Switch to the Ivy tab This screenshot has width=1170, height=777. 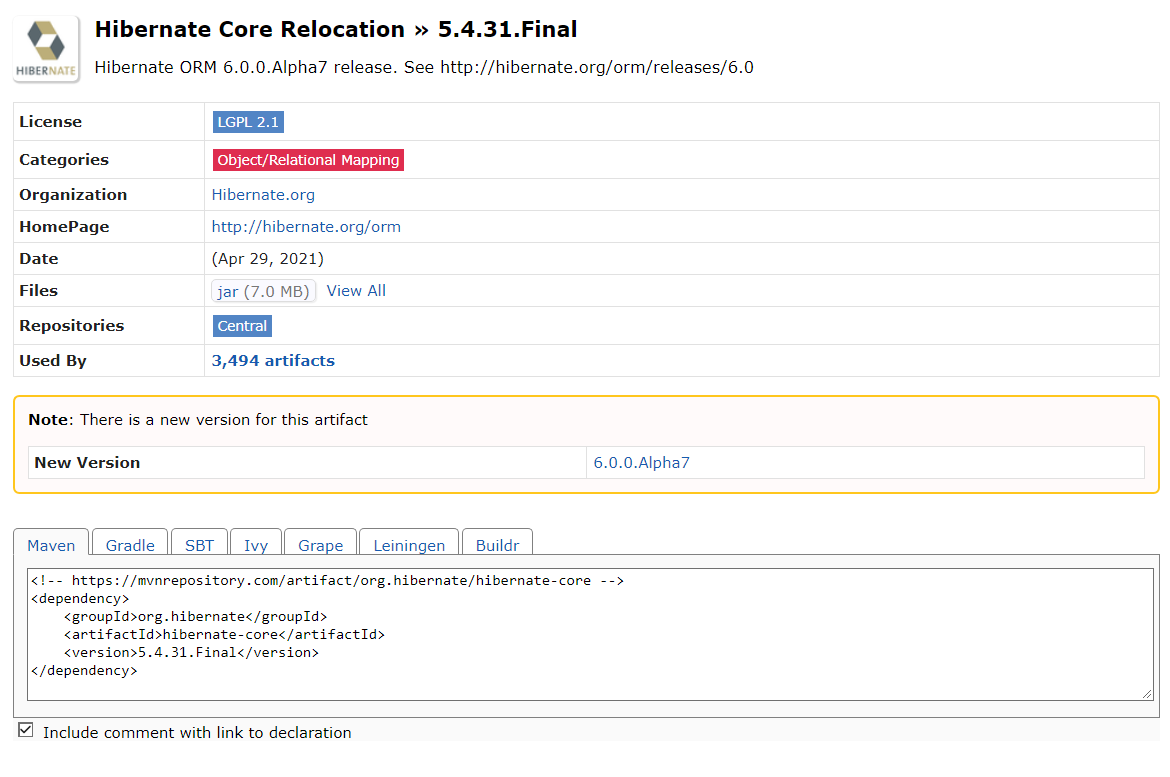point(256,544)
